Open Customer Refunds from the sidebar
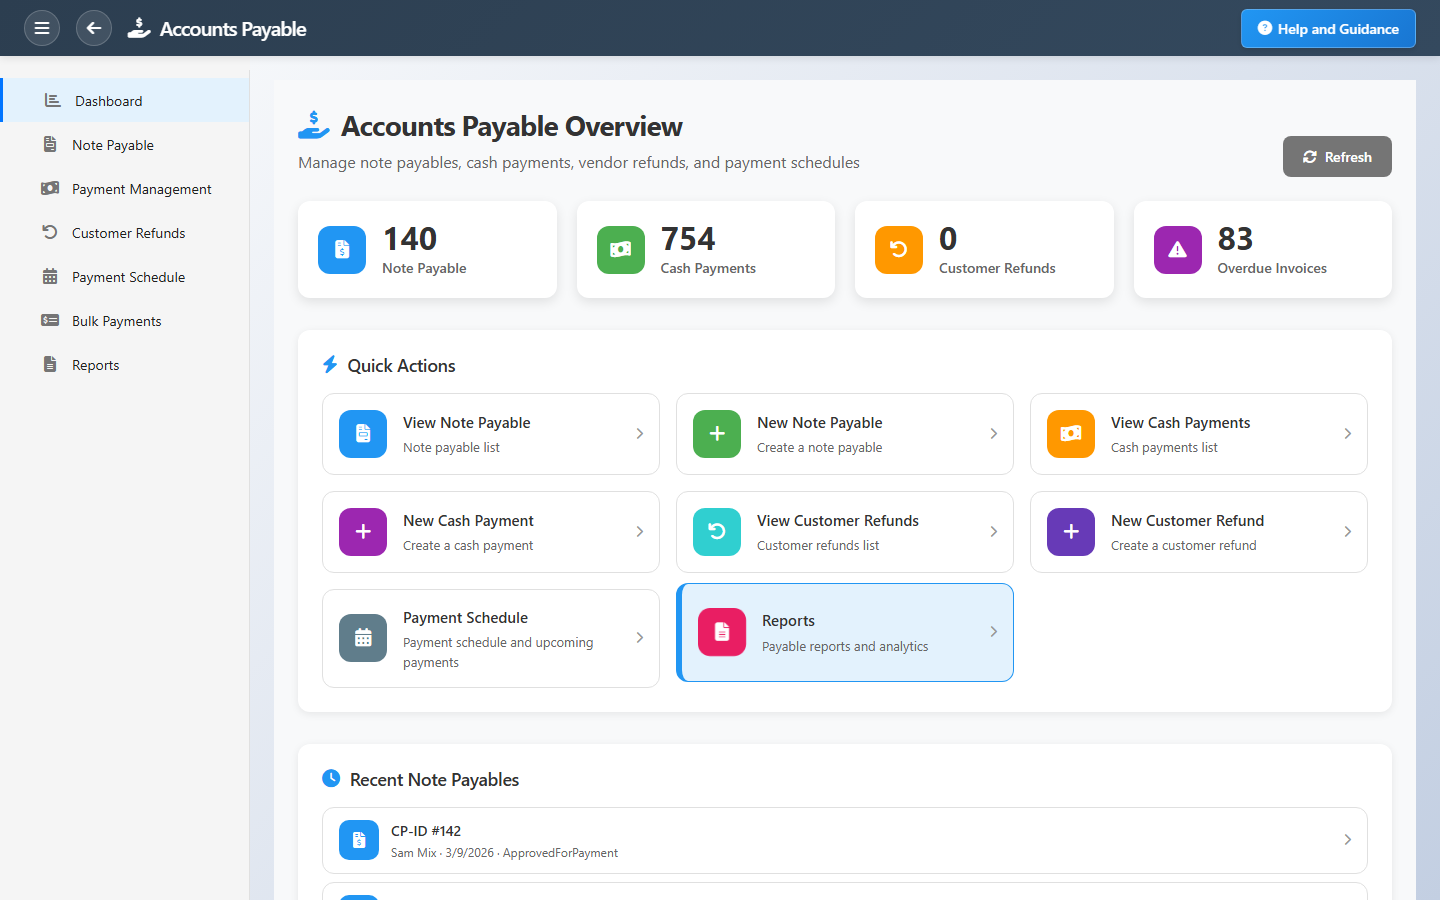The height and width of the screenshot is (900, 1440). [x=128, y=233]
